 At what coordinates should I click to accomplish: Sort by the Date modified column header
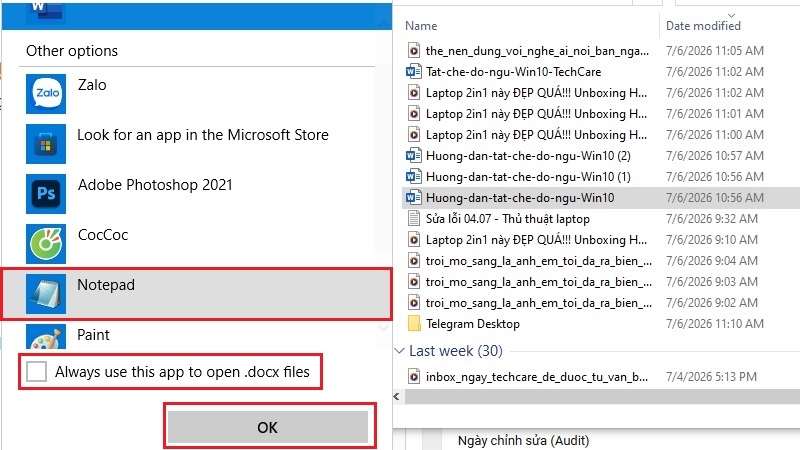pyautogui.click(x=703, y=26)
